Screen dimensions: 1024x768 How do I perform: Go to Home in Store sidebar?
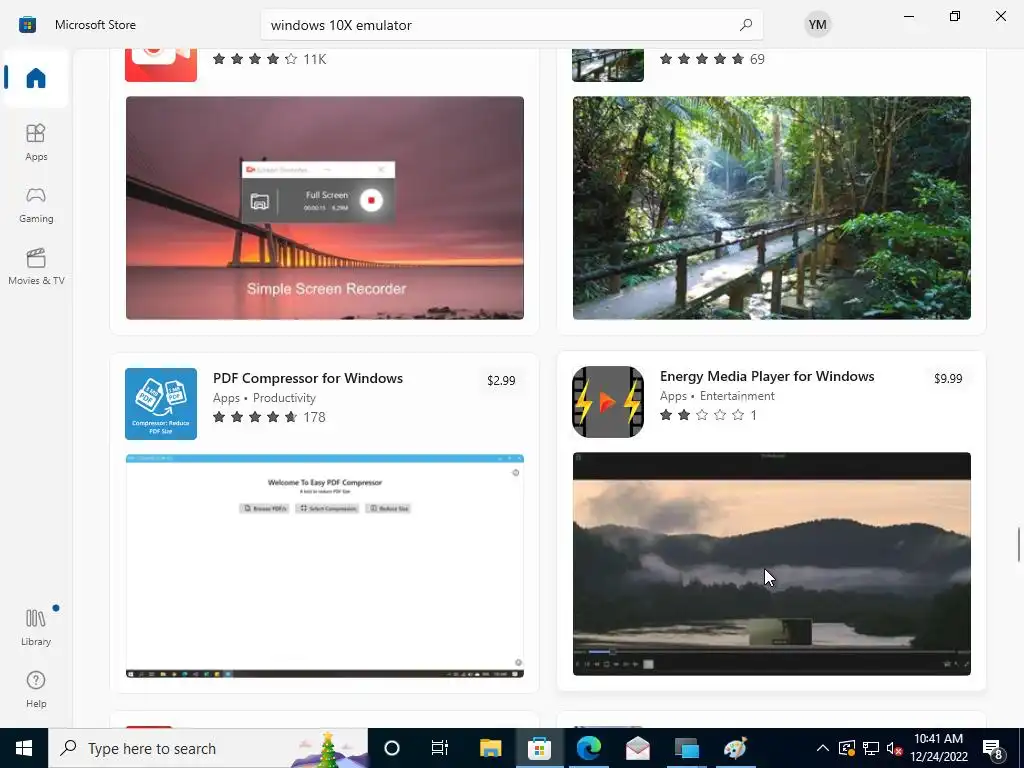click(x=36, y=78)
